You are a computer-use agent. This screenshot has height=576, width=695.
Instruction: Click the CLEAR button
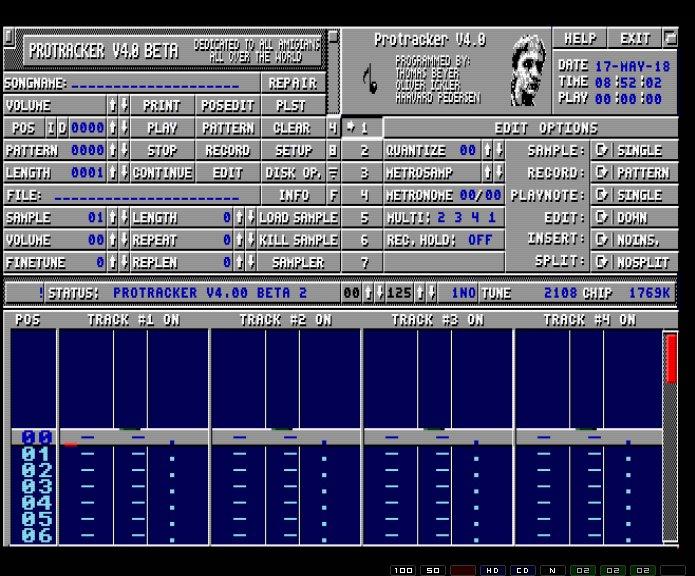coord(293,128)
